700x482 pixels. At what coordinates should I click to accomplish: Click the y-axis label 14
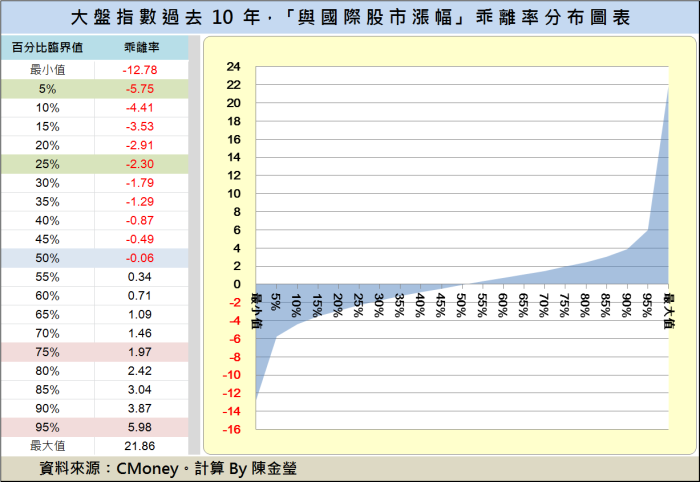233,157
